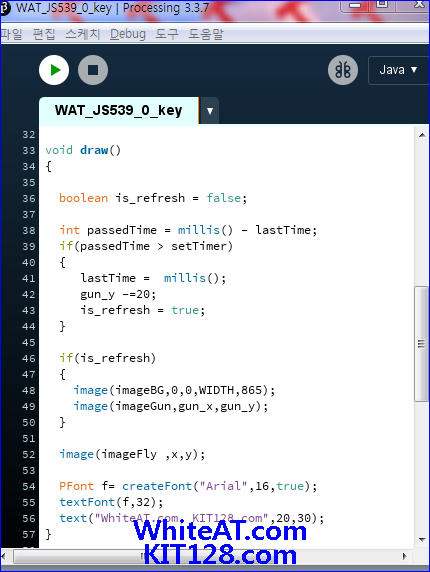The height and width of the screenshot is (572, 430).
Task: Run the sketch with the play button
Action: 54,70
